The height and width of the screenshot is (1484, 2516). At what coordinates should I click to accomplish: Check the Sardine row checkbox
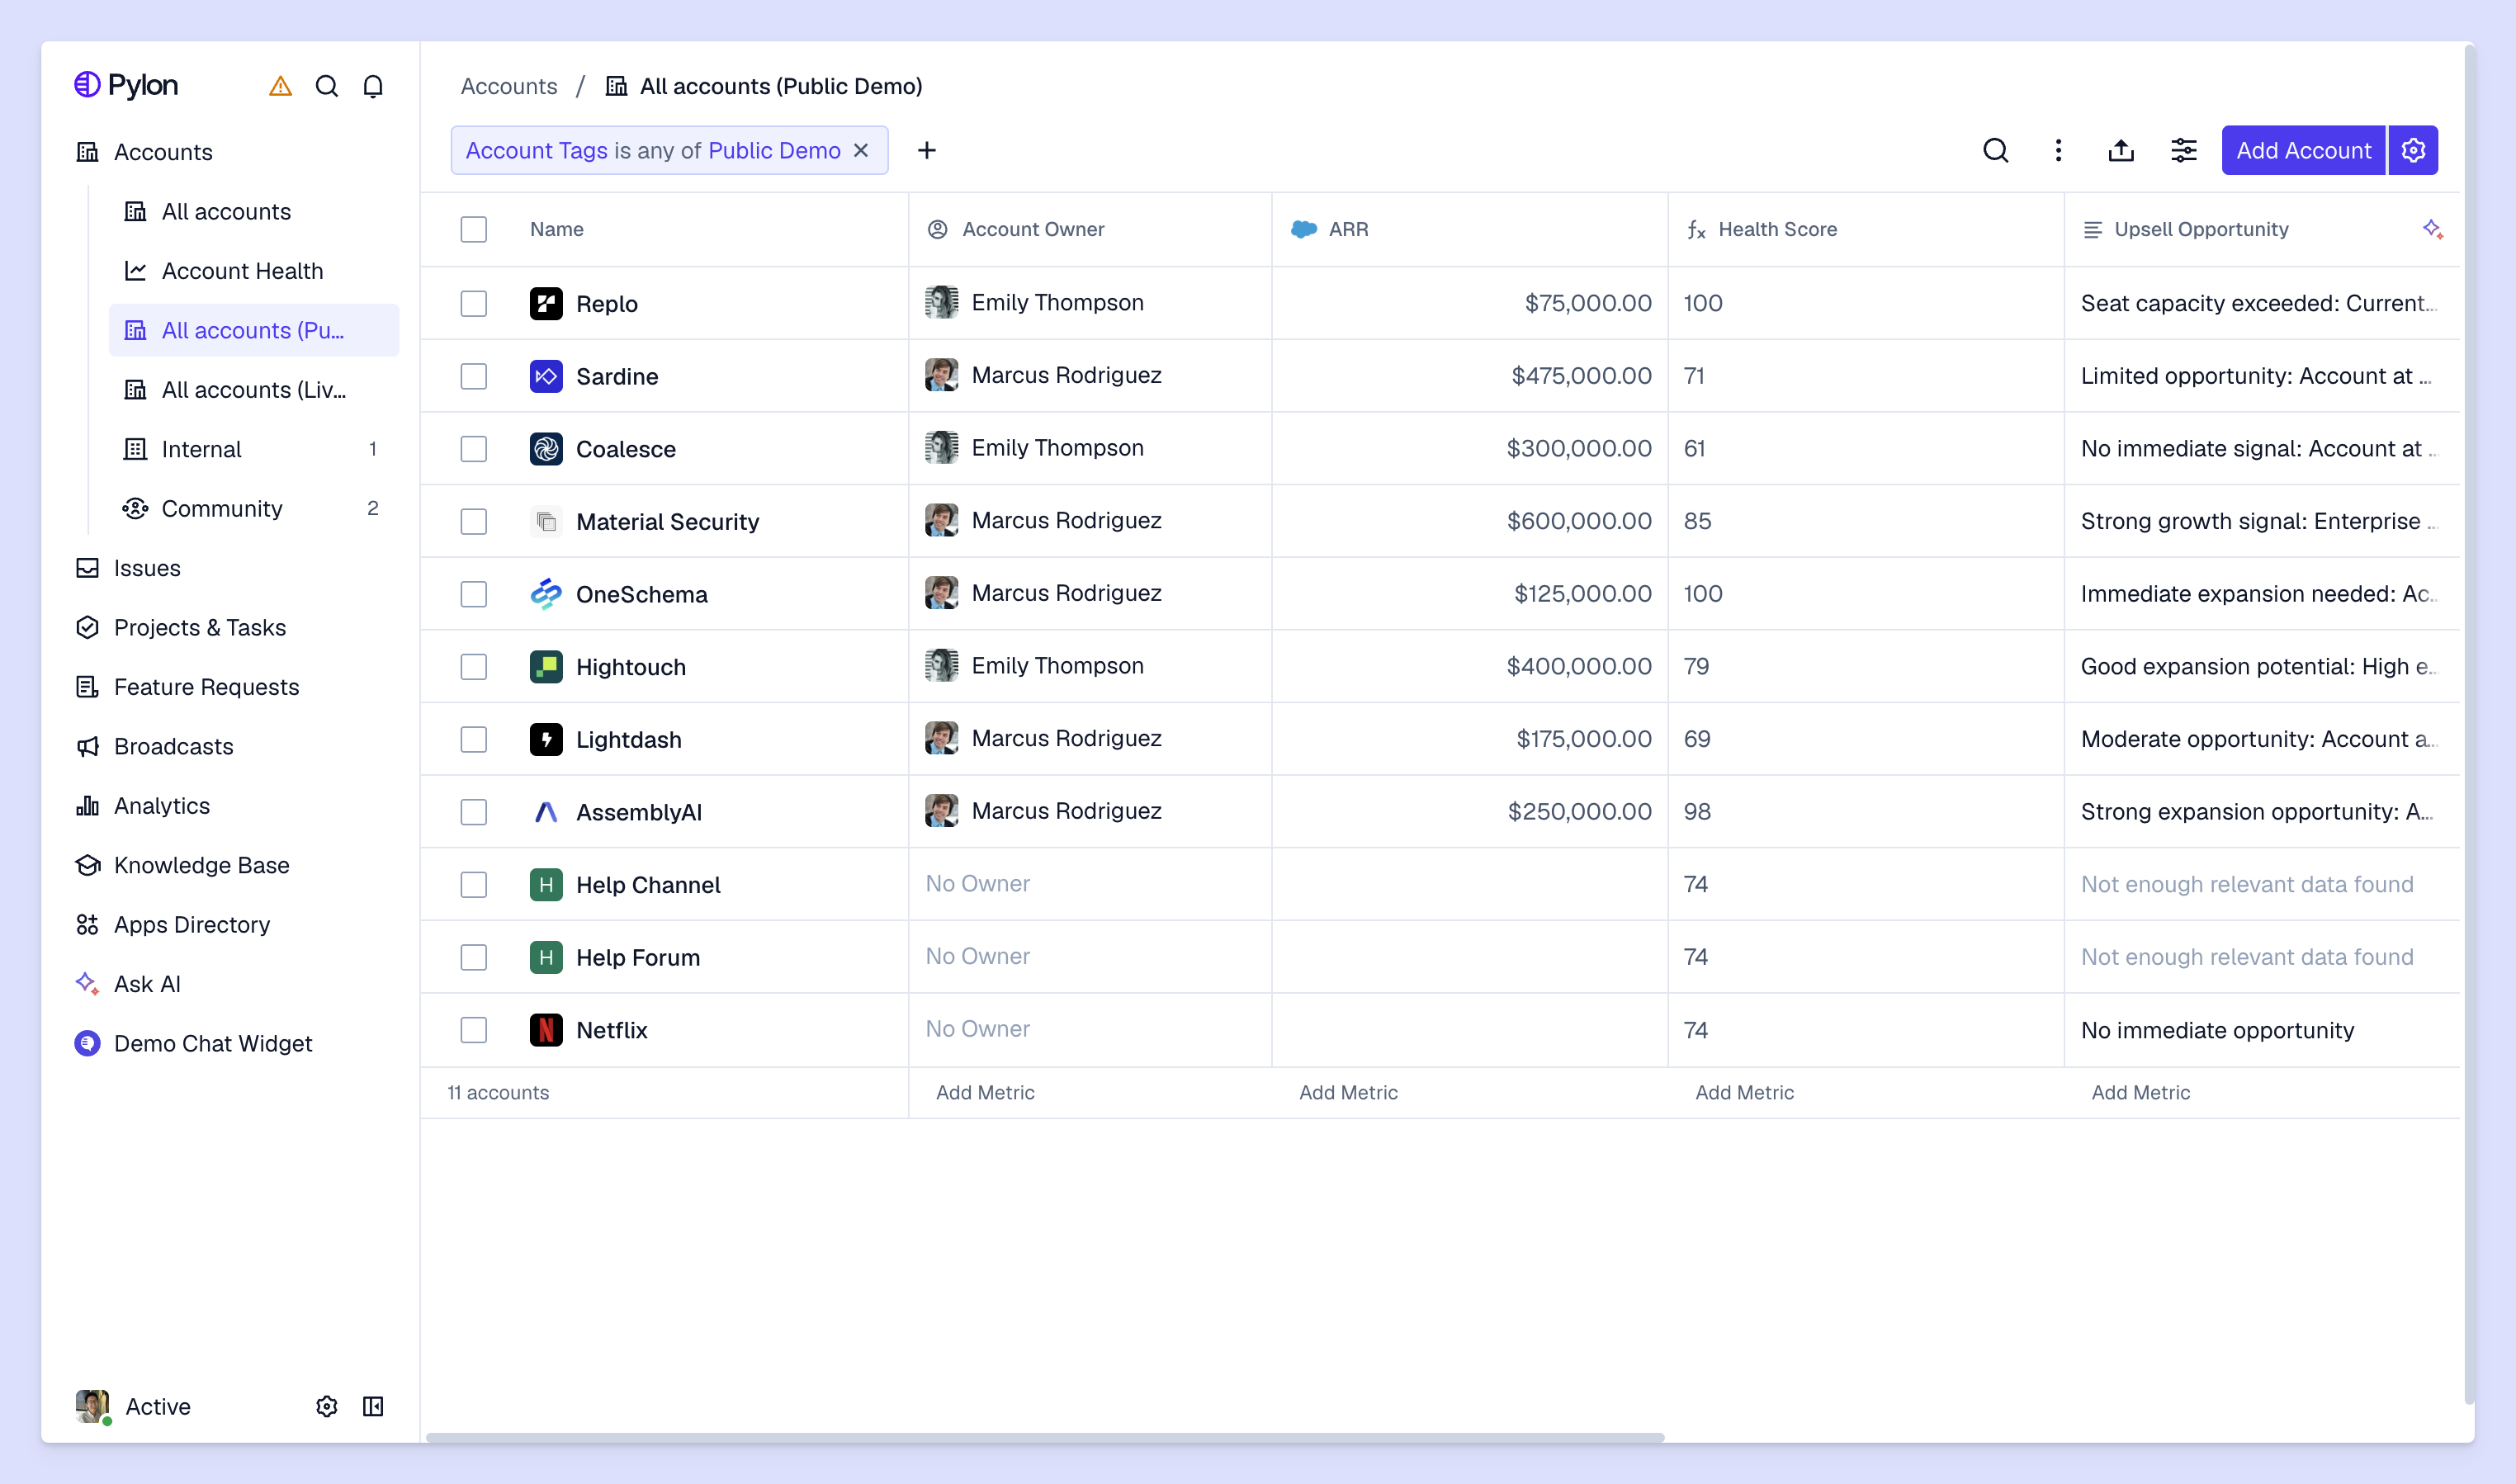click(x=474, y=376)
